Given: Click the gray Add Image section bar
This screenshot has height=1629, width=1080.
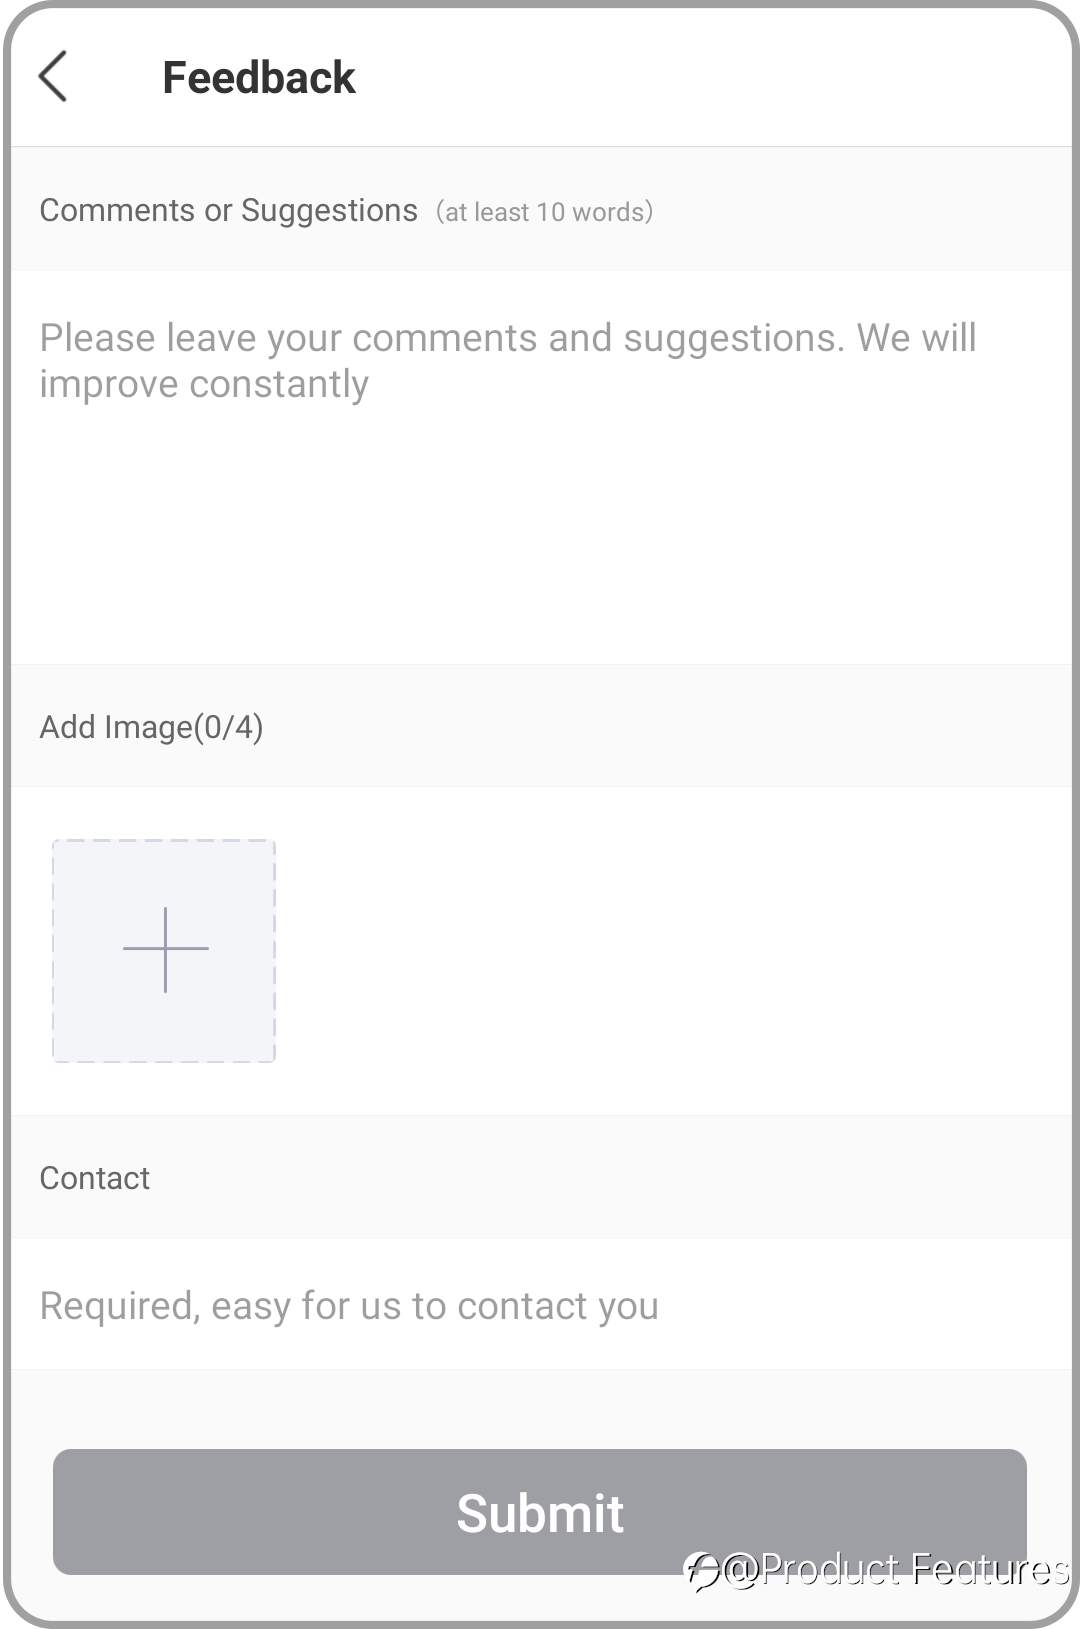Looking at the screenshot, I should [x=540, y=726].
